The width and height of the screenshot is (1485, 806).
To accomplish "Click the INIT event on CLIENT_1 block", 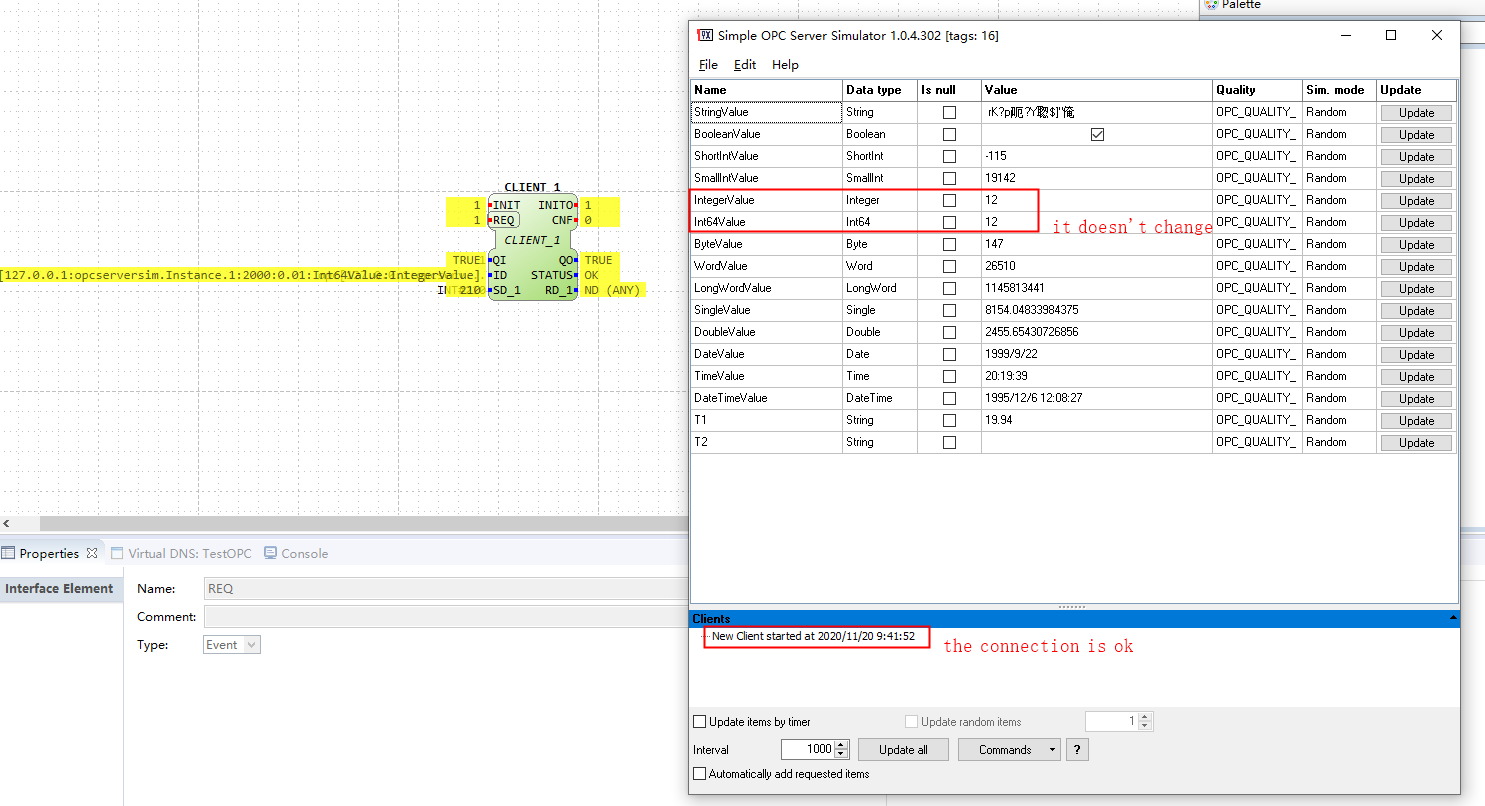I will point(506,205).
